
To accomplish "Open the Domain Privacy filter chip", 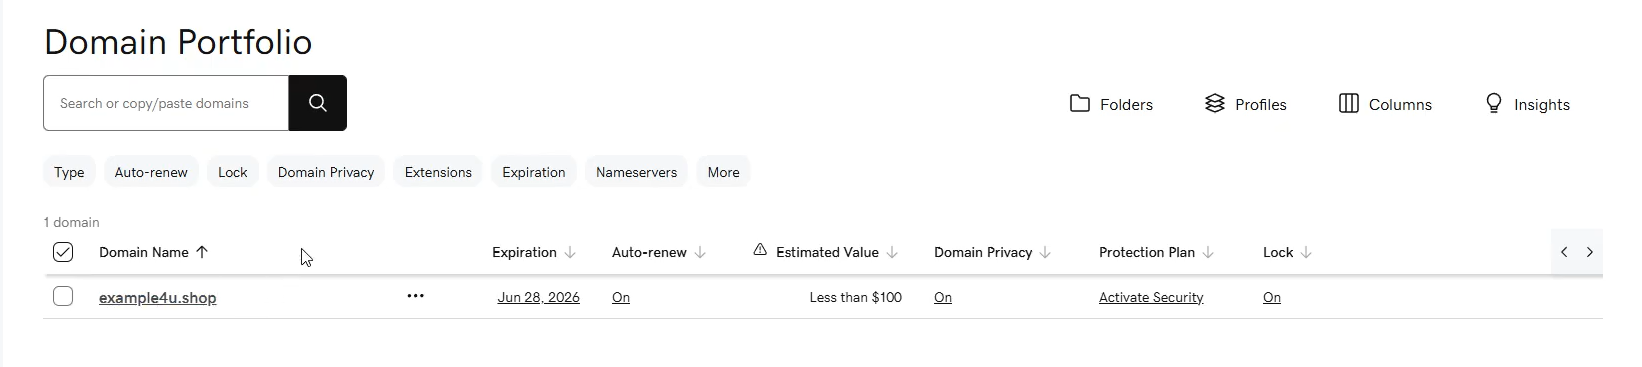I will coord(326,172).
